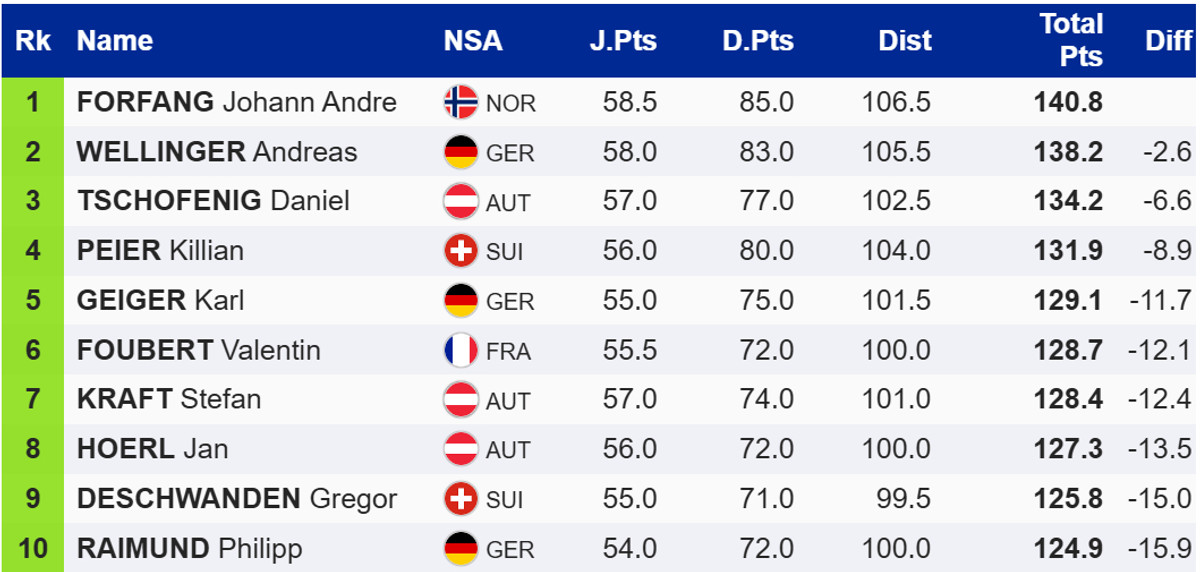Click the J.Pts column header
1200x572 pixels.
(x=623, y=41)
